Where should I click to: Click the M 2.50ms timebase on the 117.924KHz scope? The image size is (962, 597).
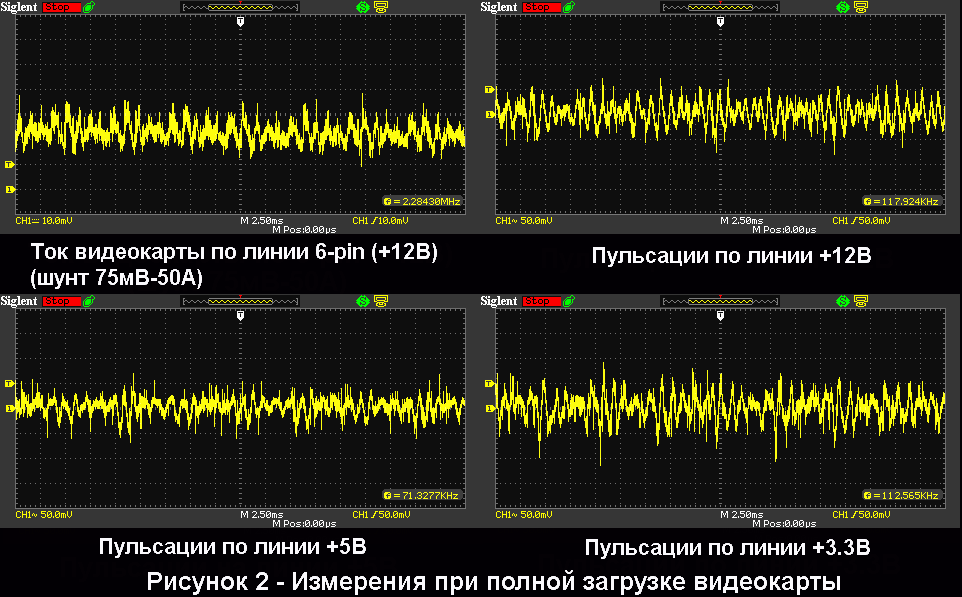click(x=740, y=220)
